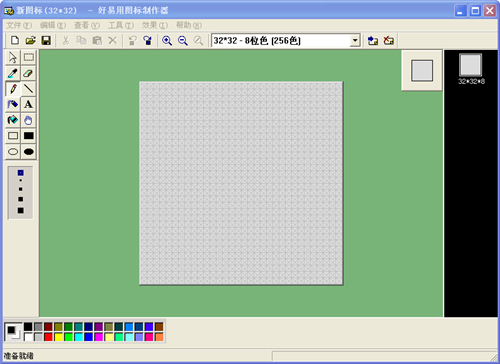Pick the purple palette swatch
Screen dimensions: 500x364
click(99, 327)
